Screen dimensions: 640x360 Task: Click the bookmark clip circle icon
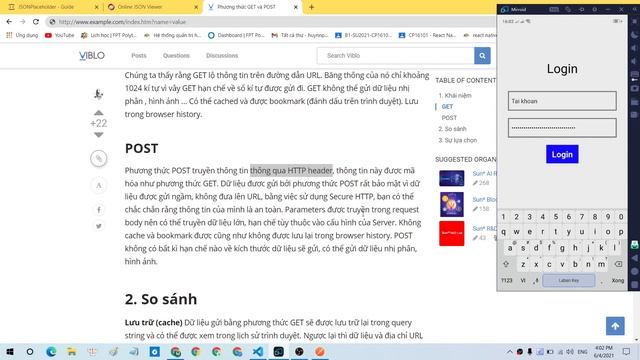tap(99, 158)
